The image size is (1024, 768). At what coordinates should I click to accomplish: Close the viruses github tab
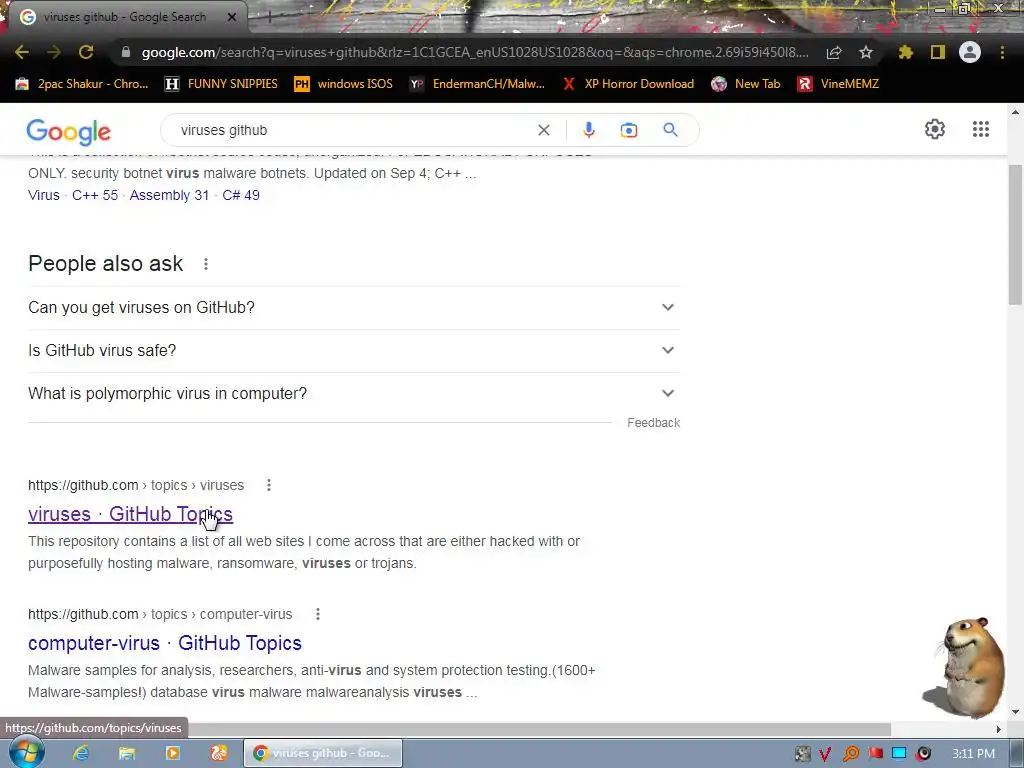pyautogui.click(x=232, y=17)
